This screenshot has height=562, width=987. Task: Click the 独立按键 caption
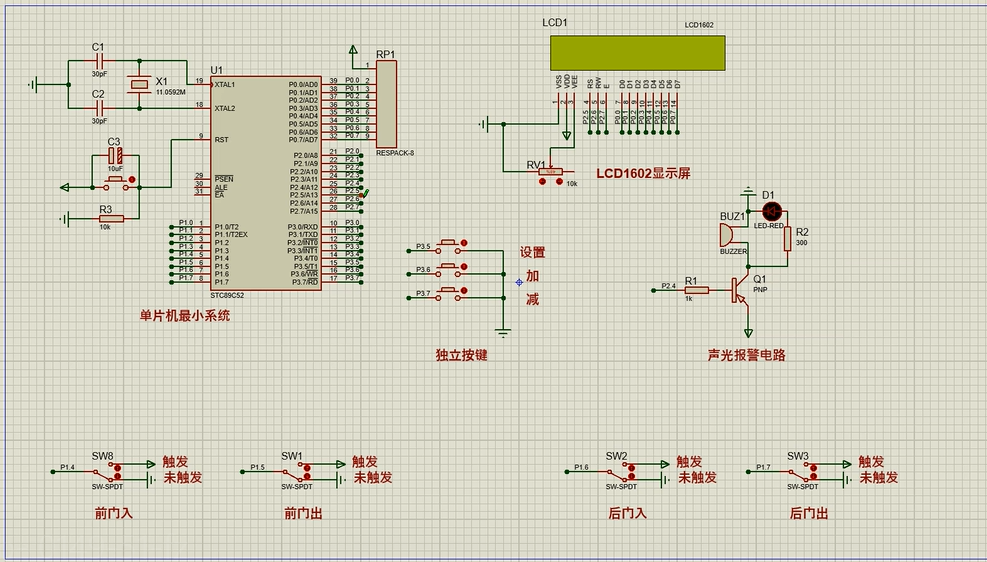pyautogui.click(x=461, y=355)
